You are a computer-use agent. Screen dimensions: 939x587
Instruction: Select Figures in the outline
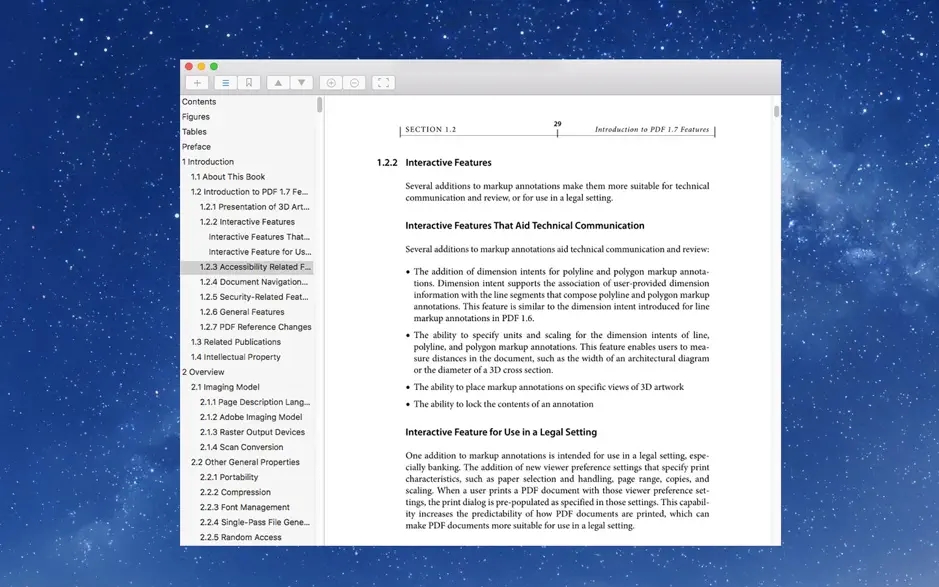(196, 117)
